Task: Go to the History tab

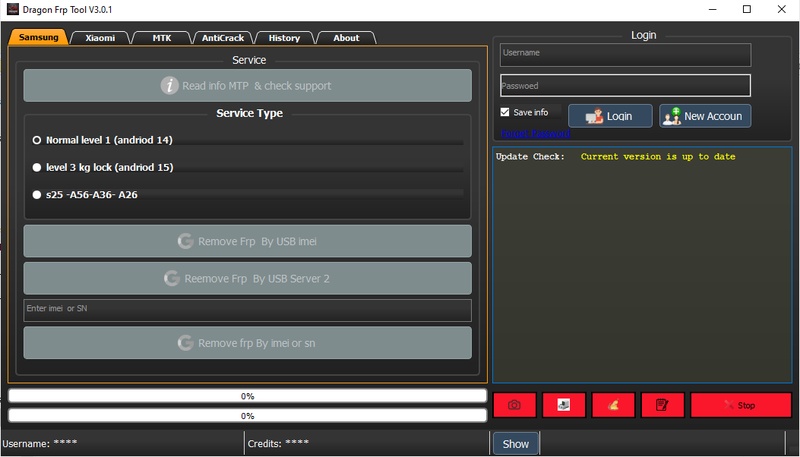Action: [284, 38]
